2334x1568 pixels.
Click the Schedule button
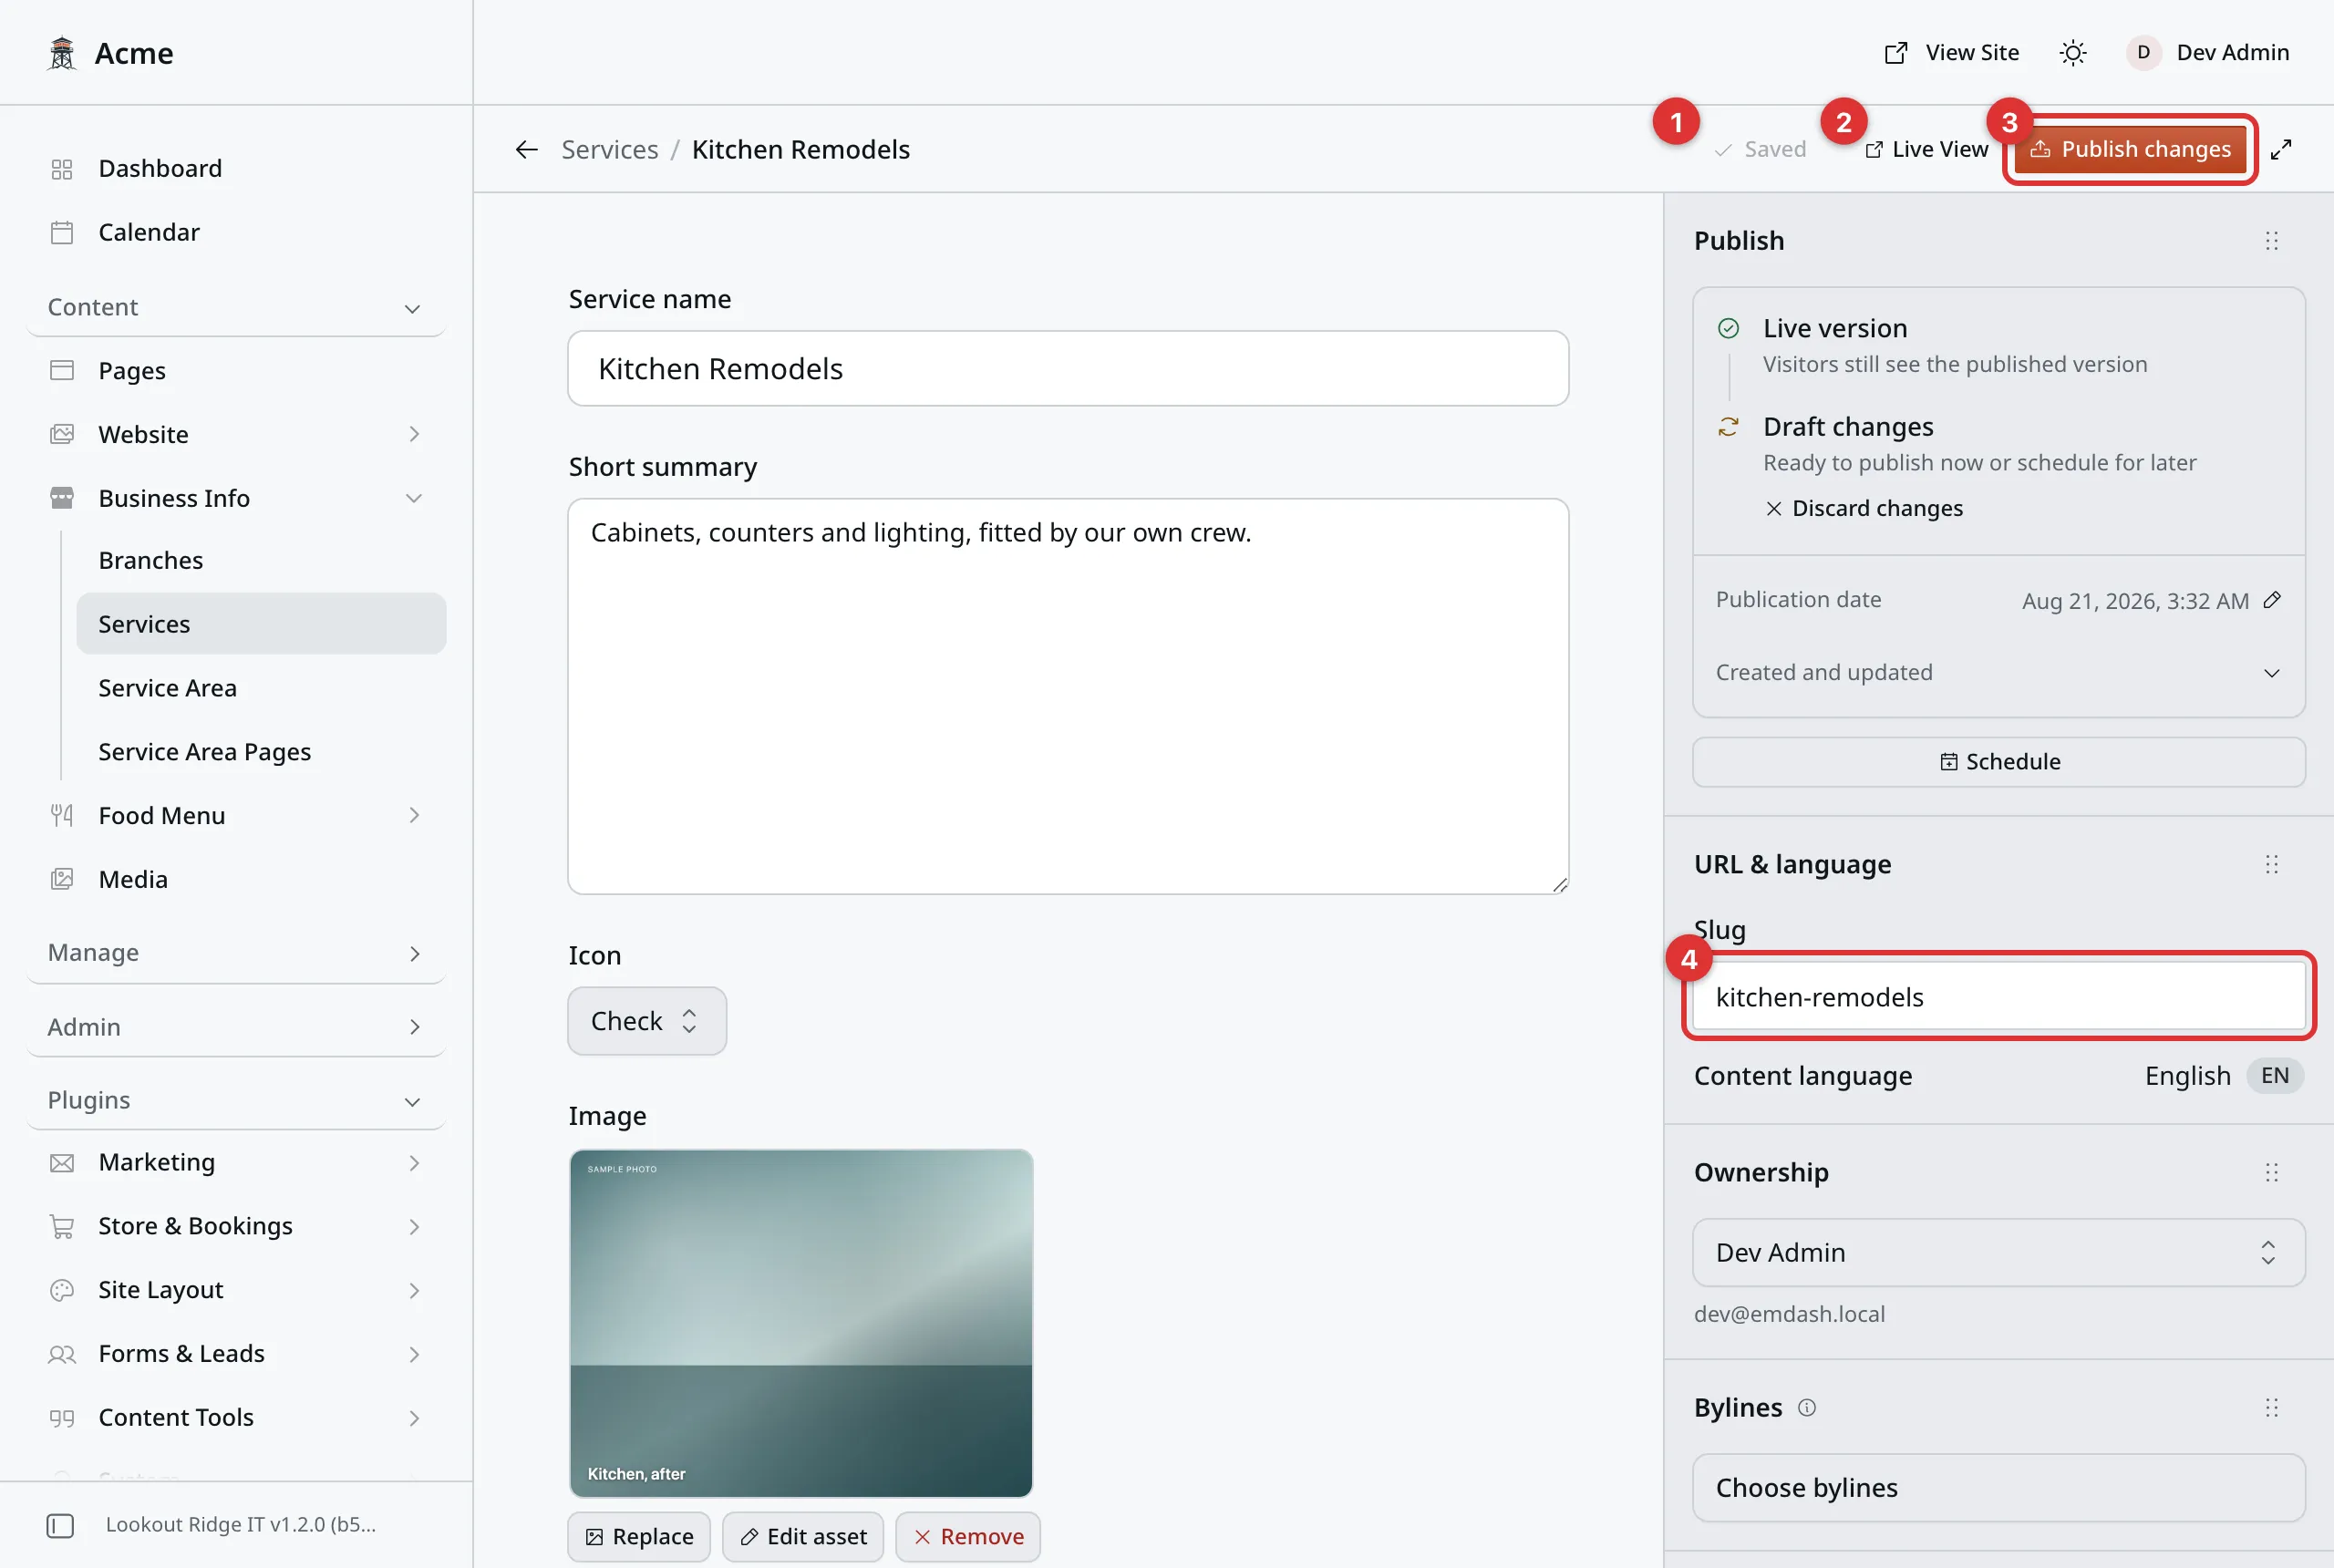[x=1999, y=762]
